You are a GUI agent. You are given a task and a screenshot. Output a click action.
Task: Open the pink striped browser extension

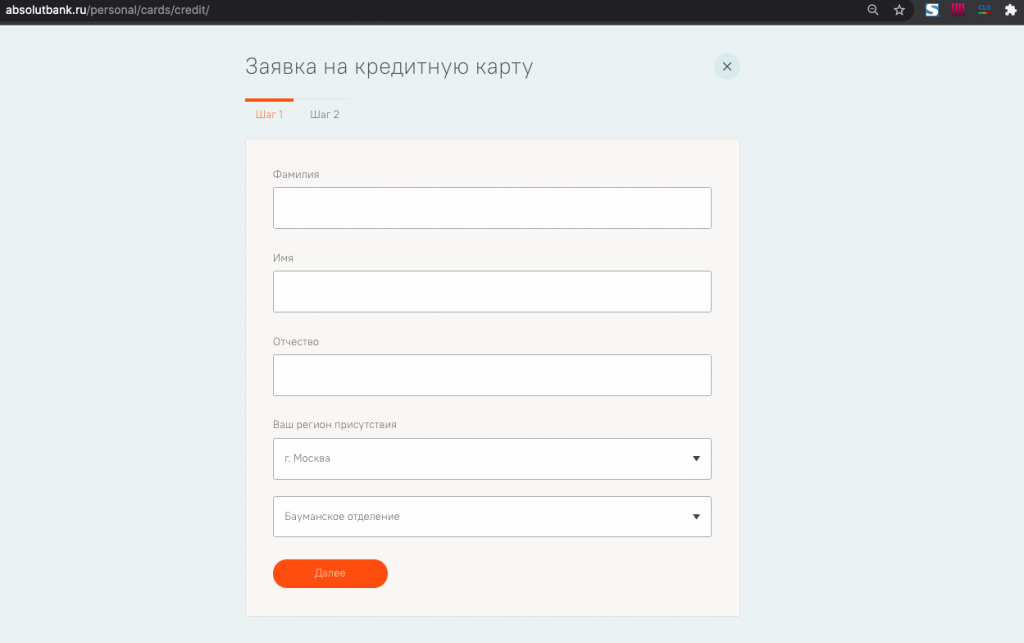point(958,10)
